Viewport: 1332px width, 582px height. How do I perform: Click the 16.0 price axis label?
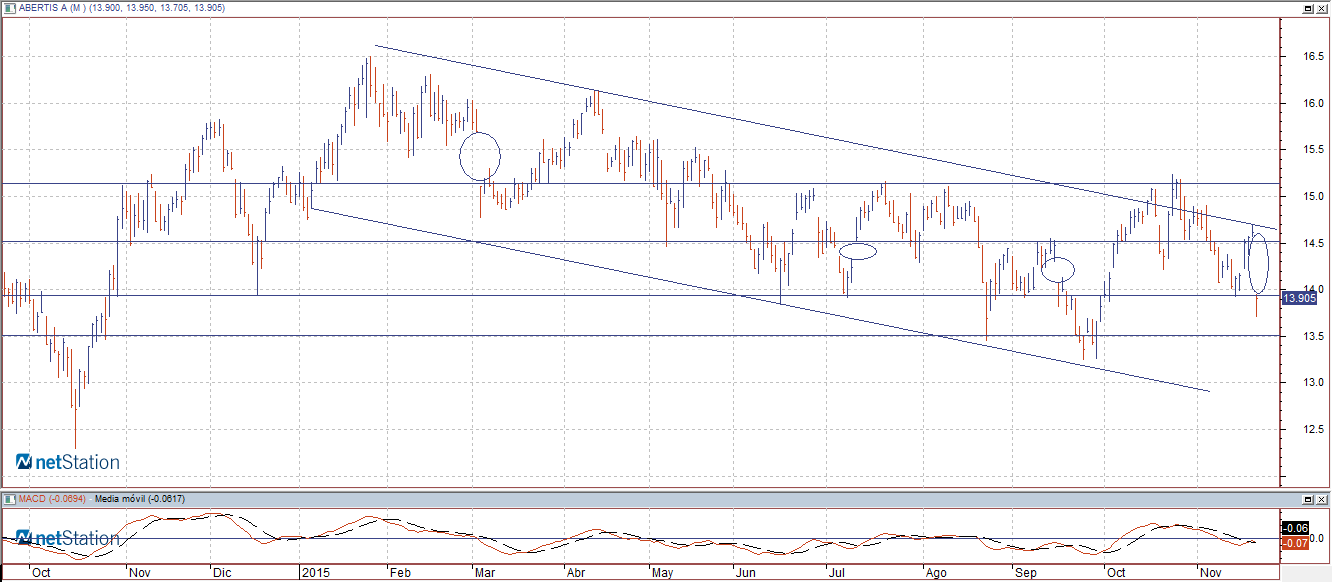1313,104
